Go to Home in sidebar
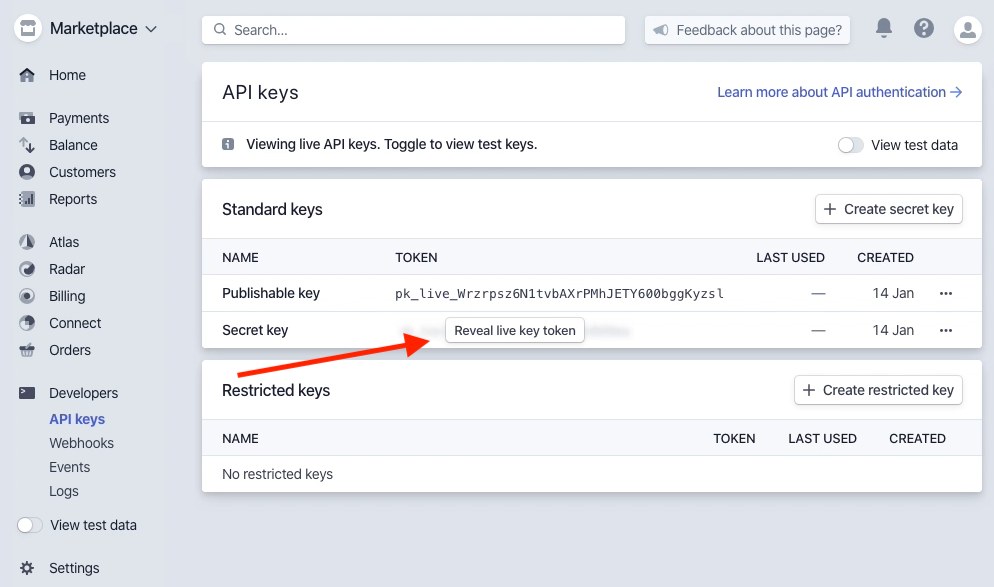 (67, 75)
